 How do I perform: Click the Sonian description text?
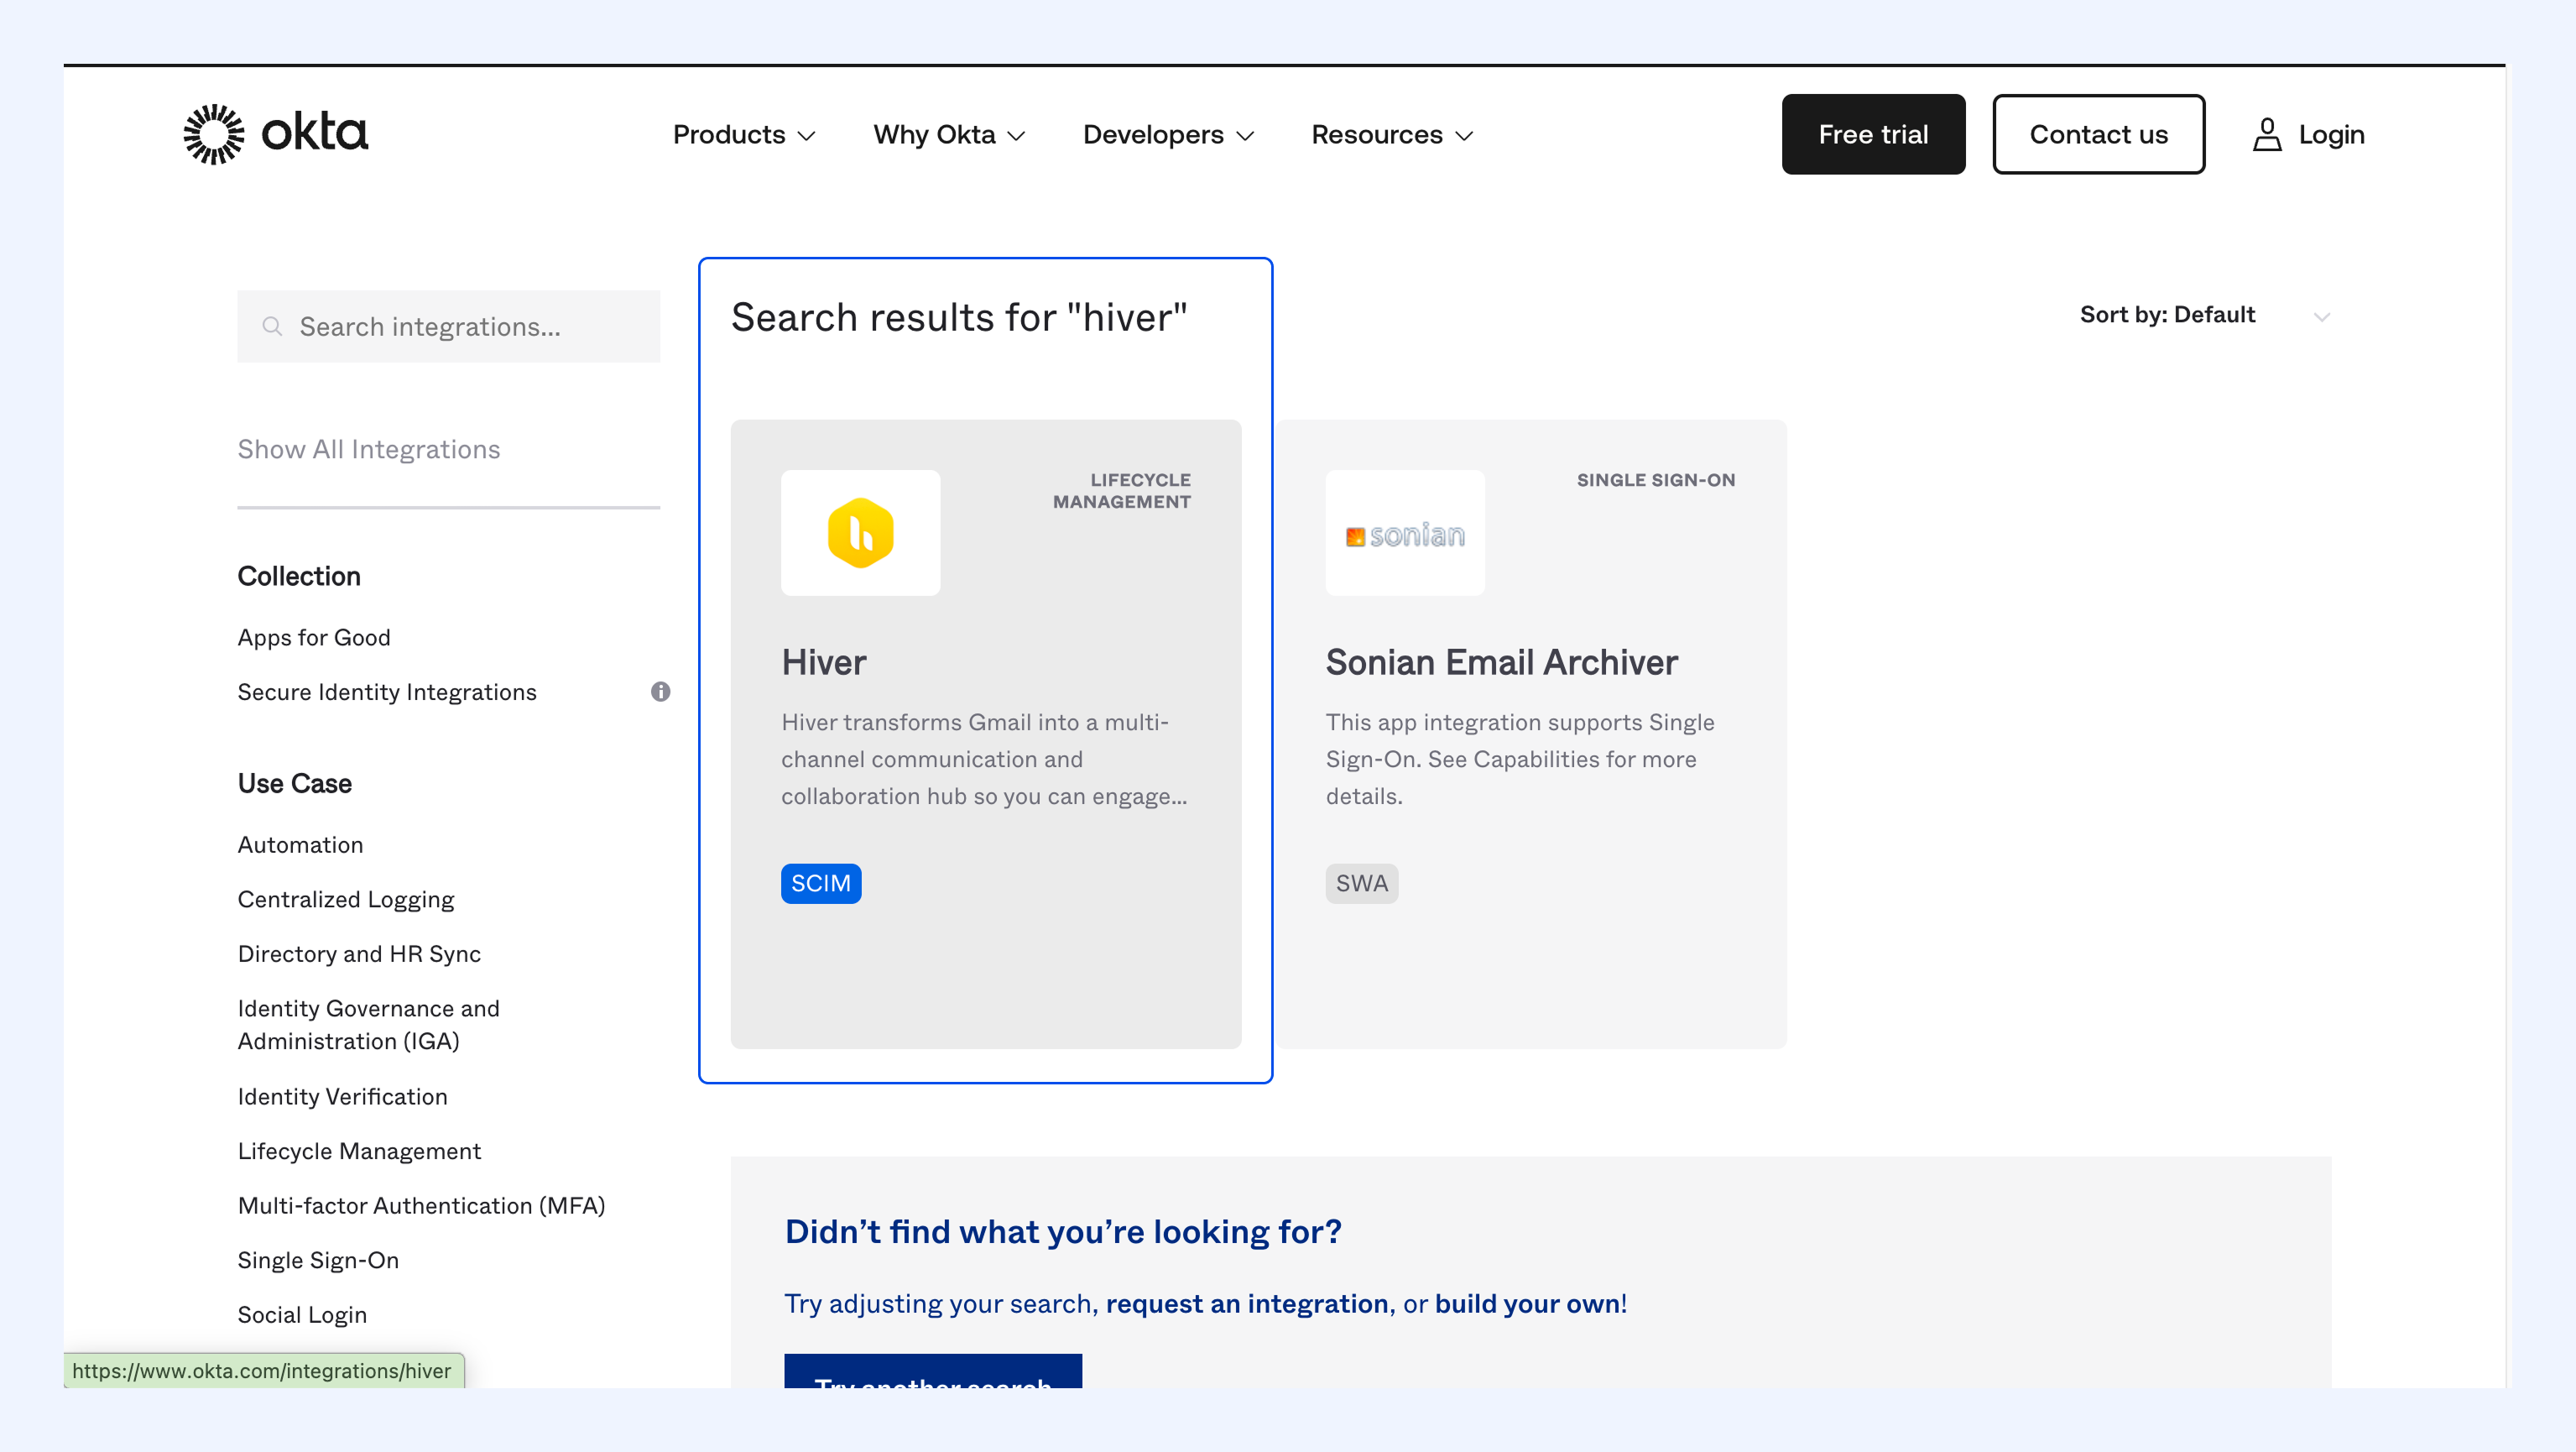tap(1520, 759)
